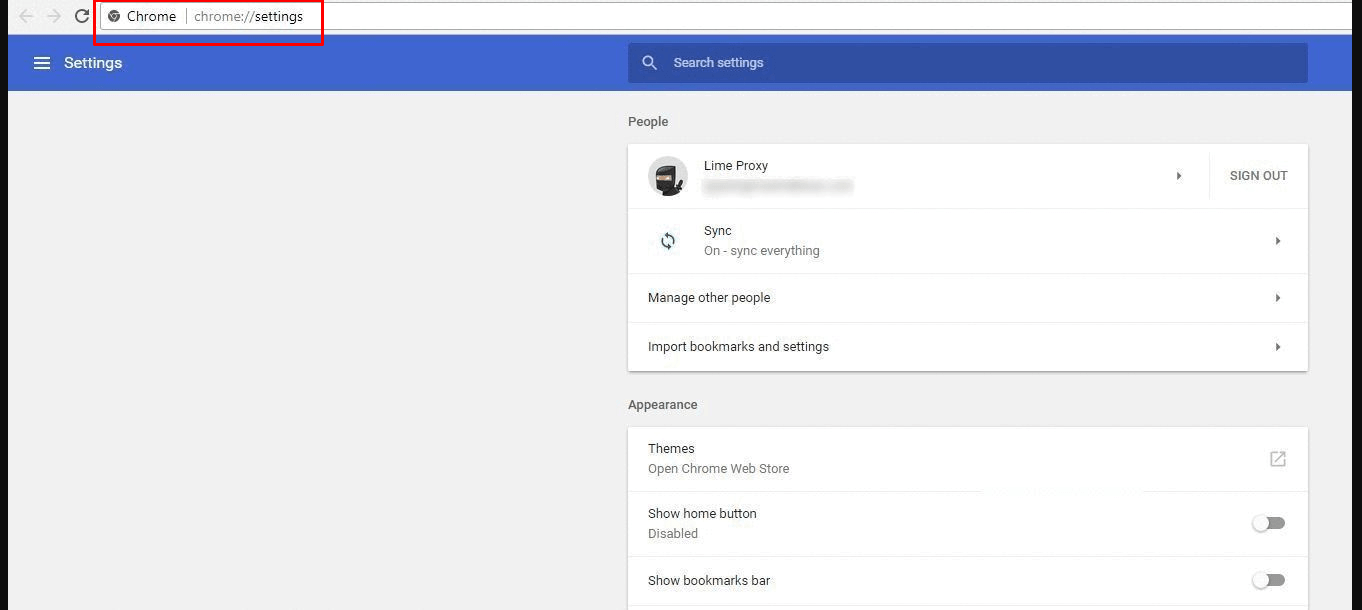The image size is (1362, 610).
Task: Click the Search settings field
Action: (980, 63)
